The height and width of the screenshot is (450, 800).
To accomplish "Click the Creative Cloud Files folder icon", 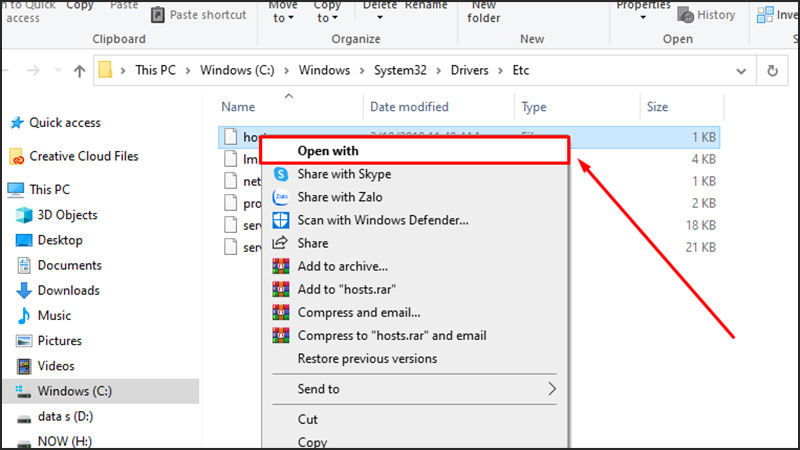I will pos(16,157).
